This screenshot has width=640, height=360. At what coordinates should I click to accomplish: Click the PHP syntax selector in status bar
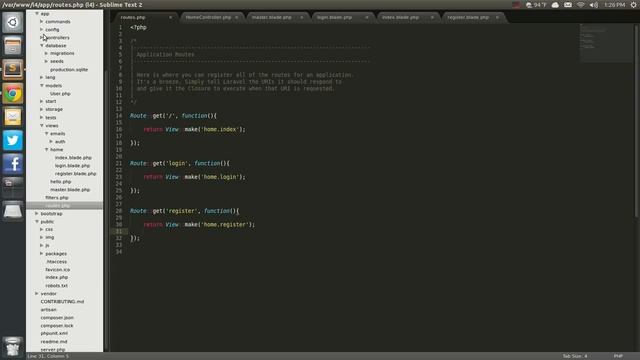tap(618, 356)
